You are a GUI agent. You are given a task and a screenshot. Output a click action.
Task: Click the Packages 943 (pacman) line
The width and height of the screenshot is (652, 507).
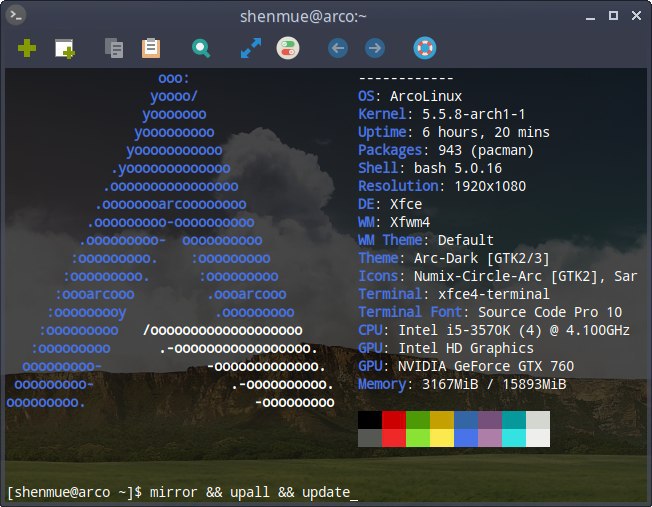(x=446, y=150)
